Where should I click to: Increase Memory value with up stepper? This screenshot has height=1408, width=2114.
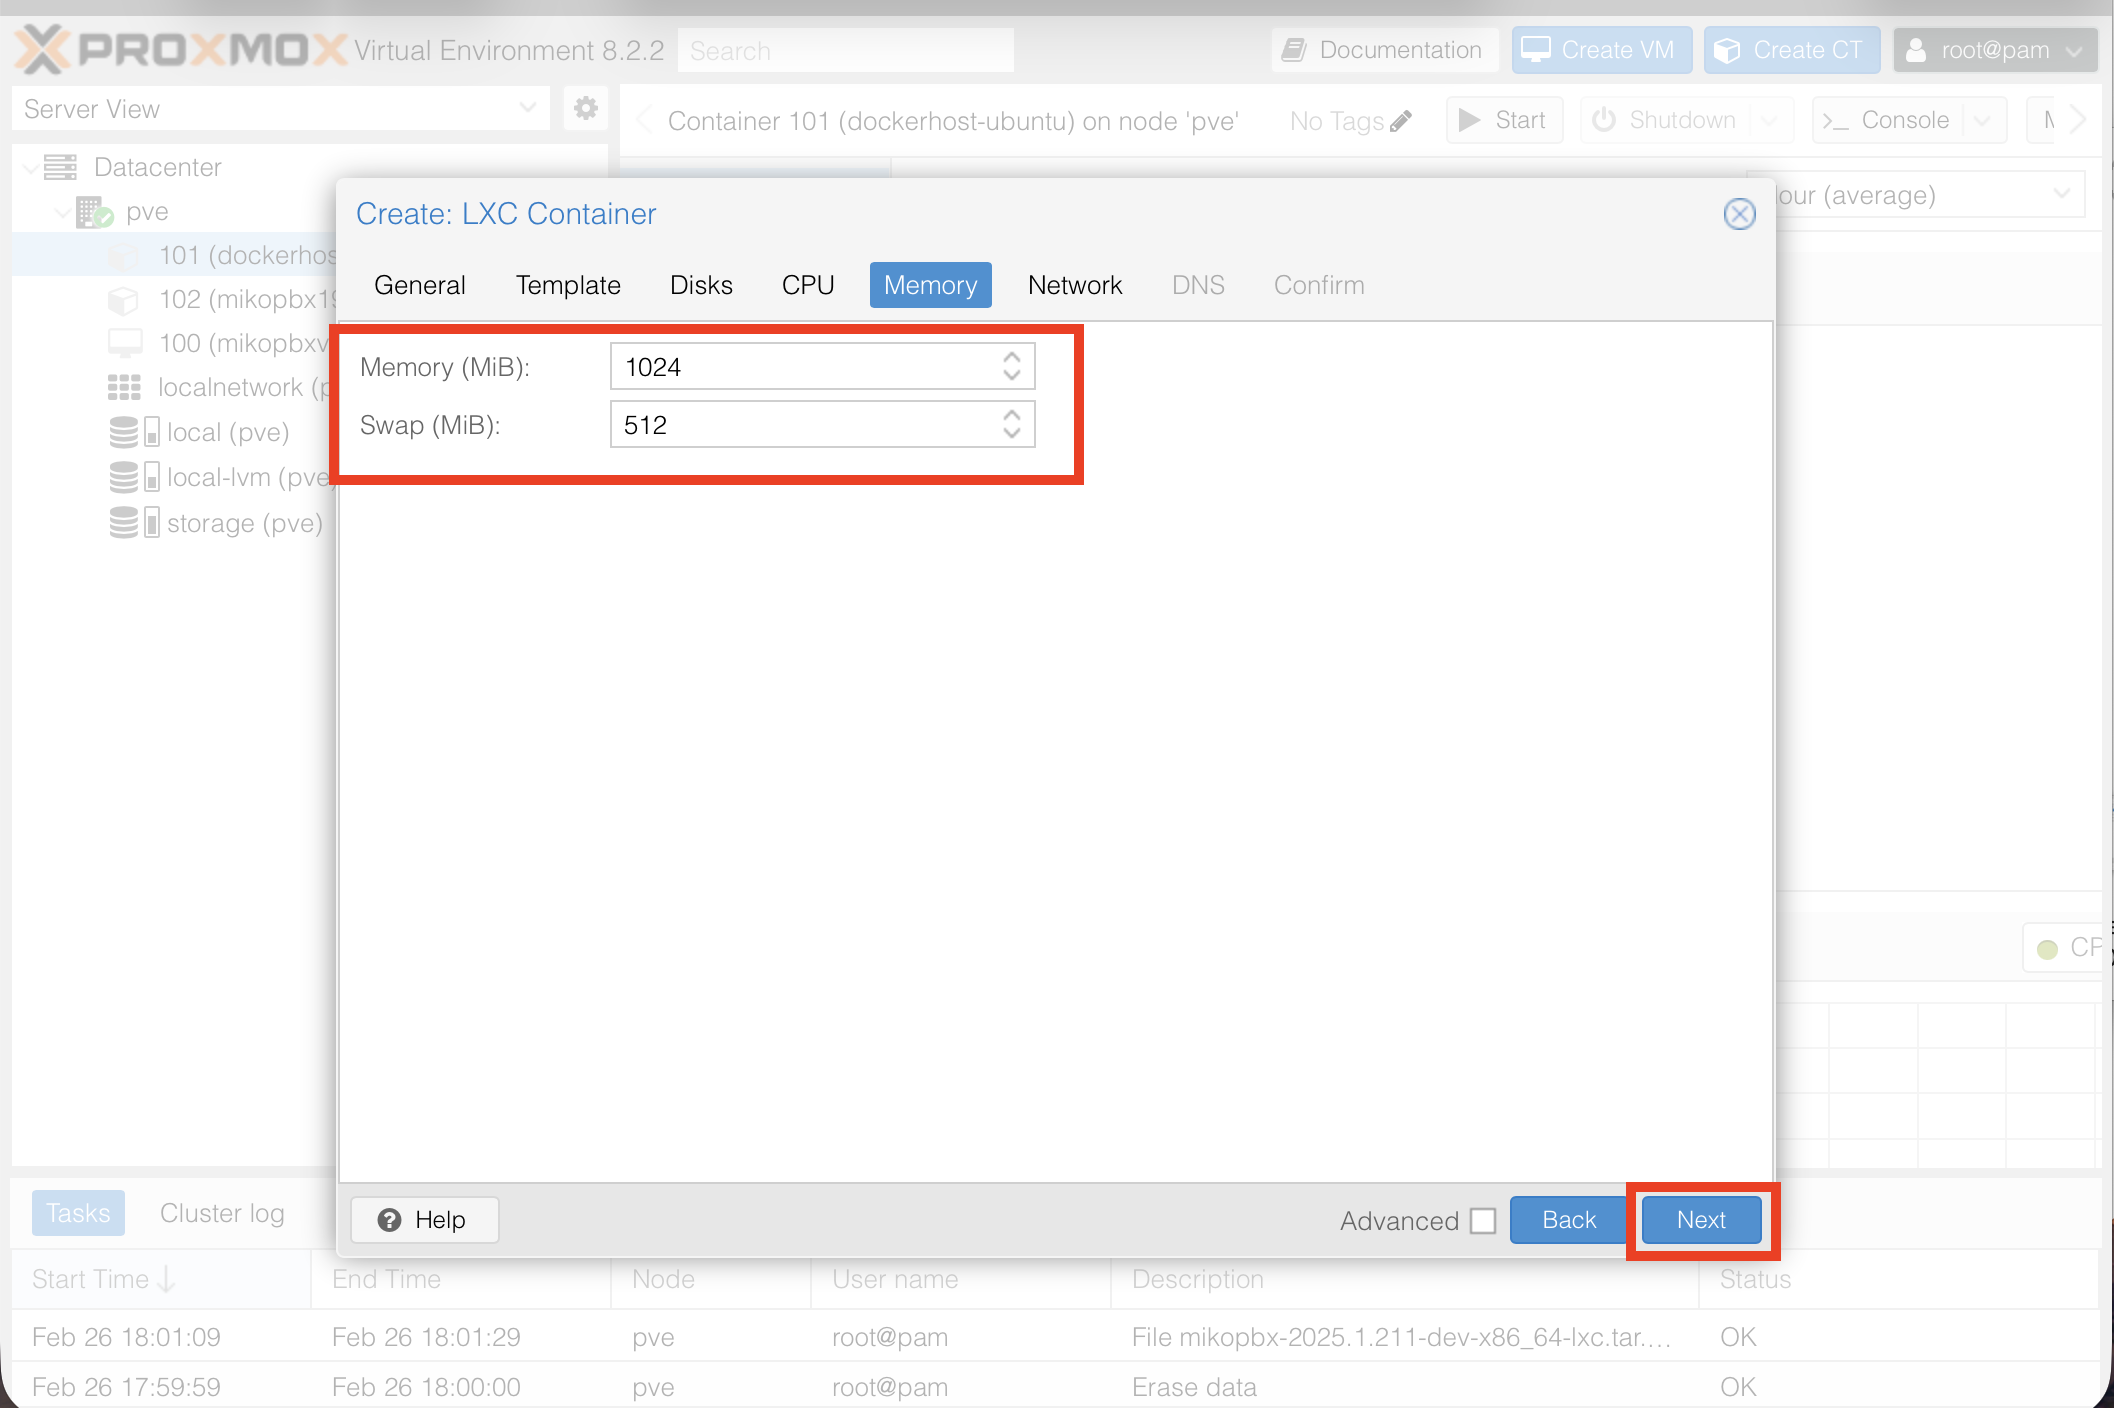click(1012, 357)
